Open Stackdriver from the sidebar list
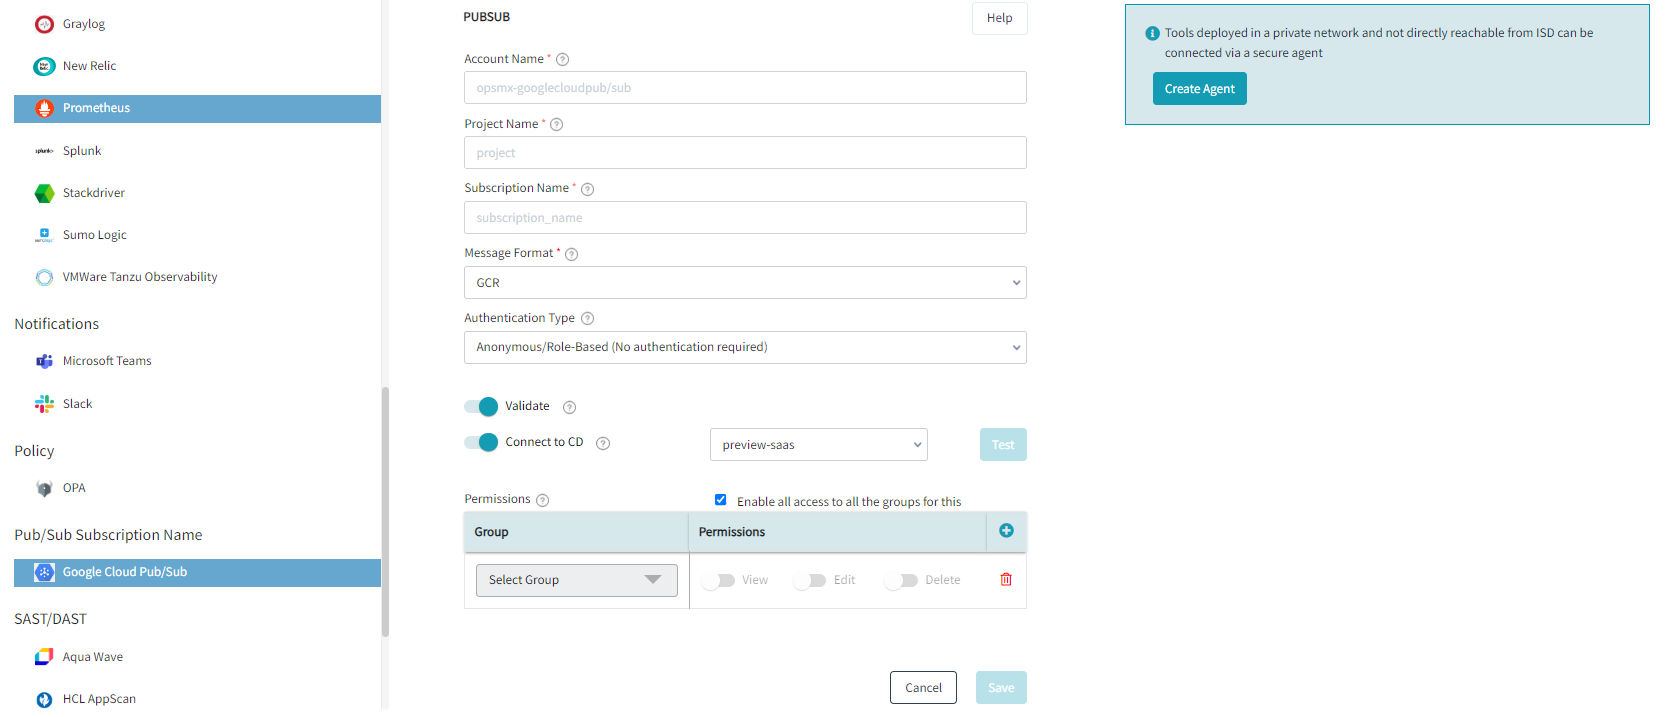Screen dimensions: 1667x717 pos(94,193)
